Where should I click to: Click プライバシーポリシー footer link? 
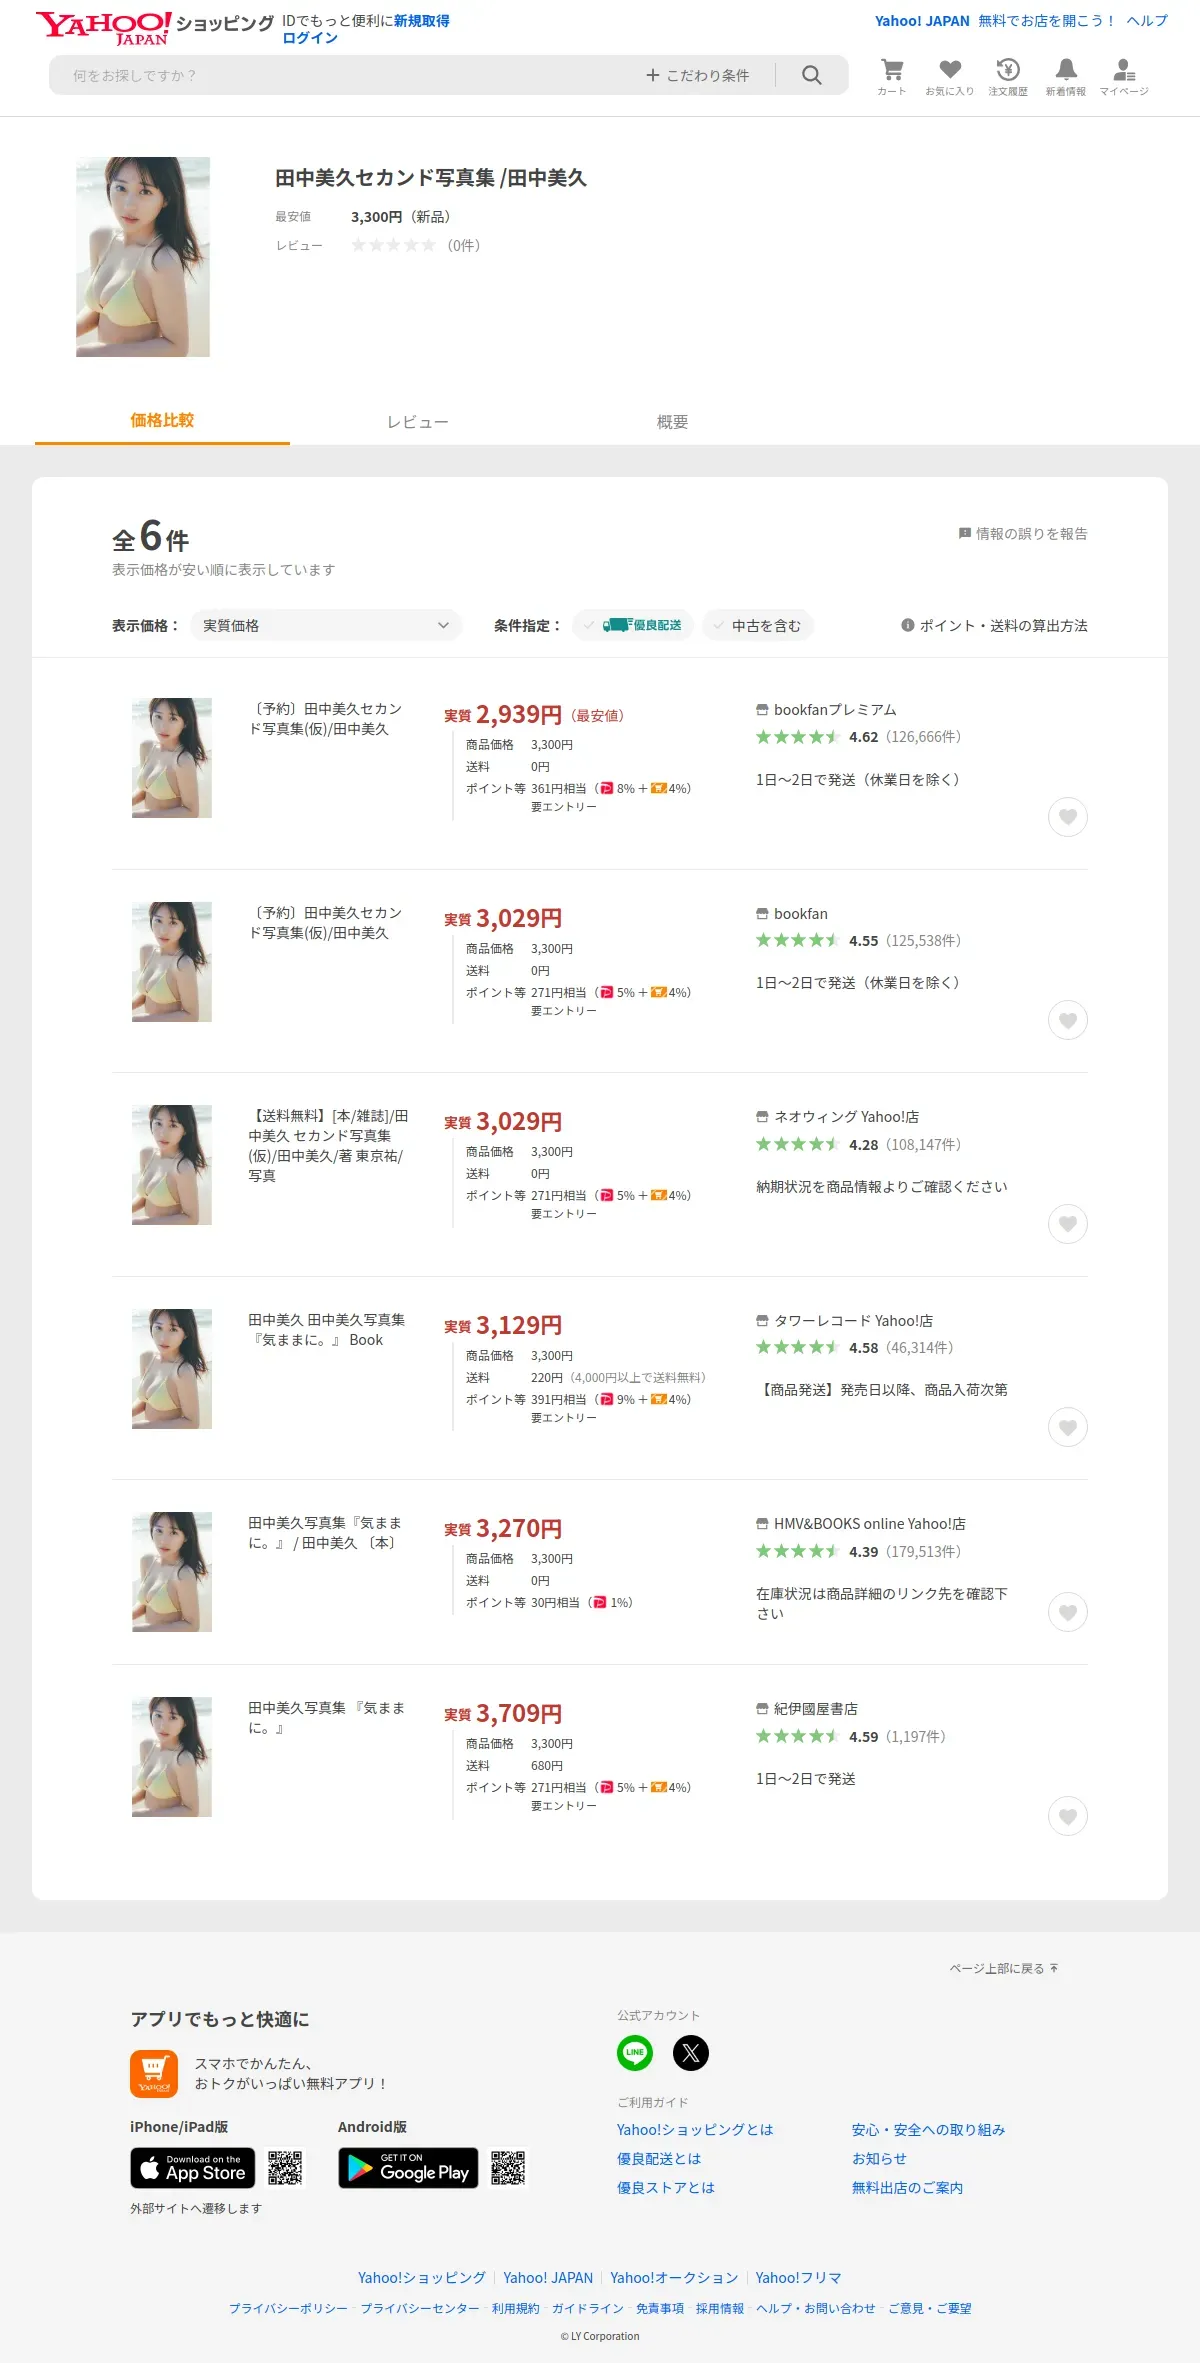[x=288, y=2309]
